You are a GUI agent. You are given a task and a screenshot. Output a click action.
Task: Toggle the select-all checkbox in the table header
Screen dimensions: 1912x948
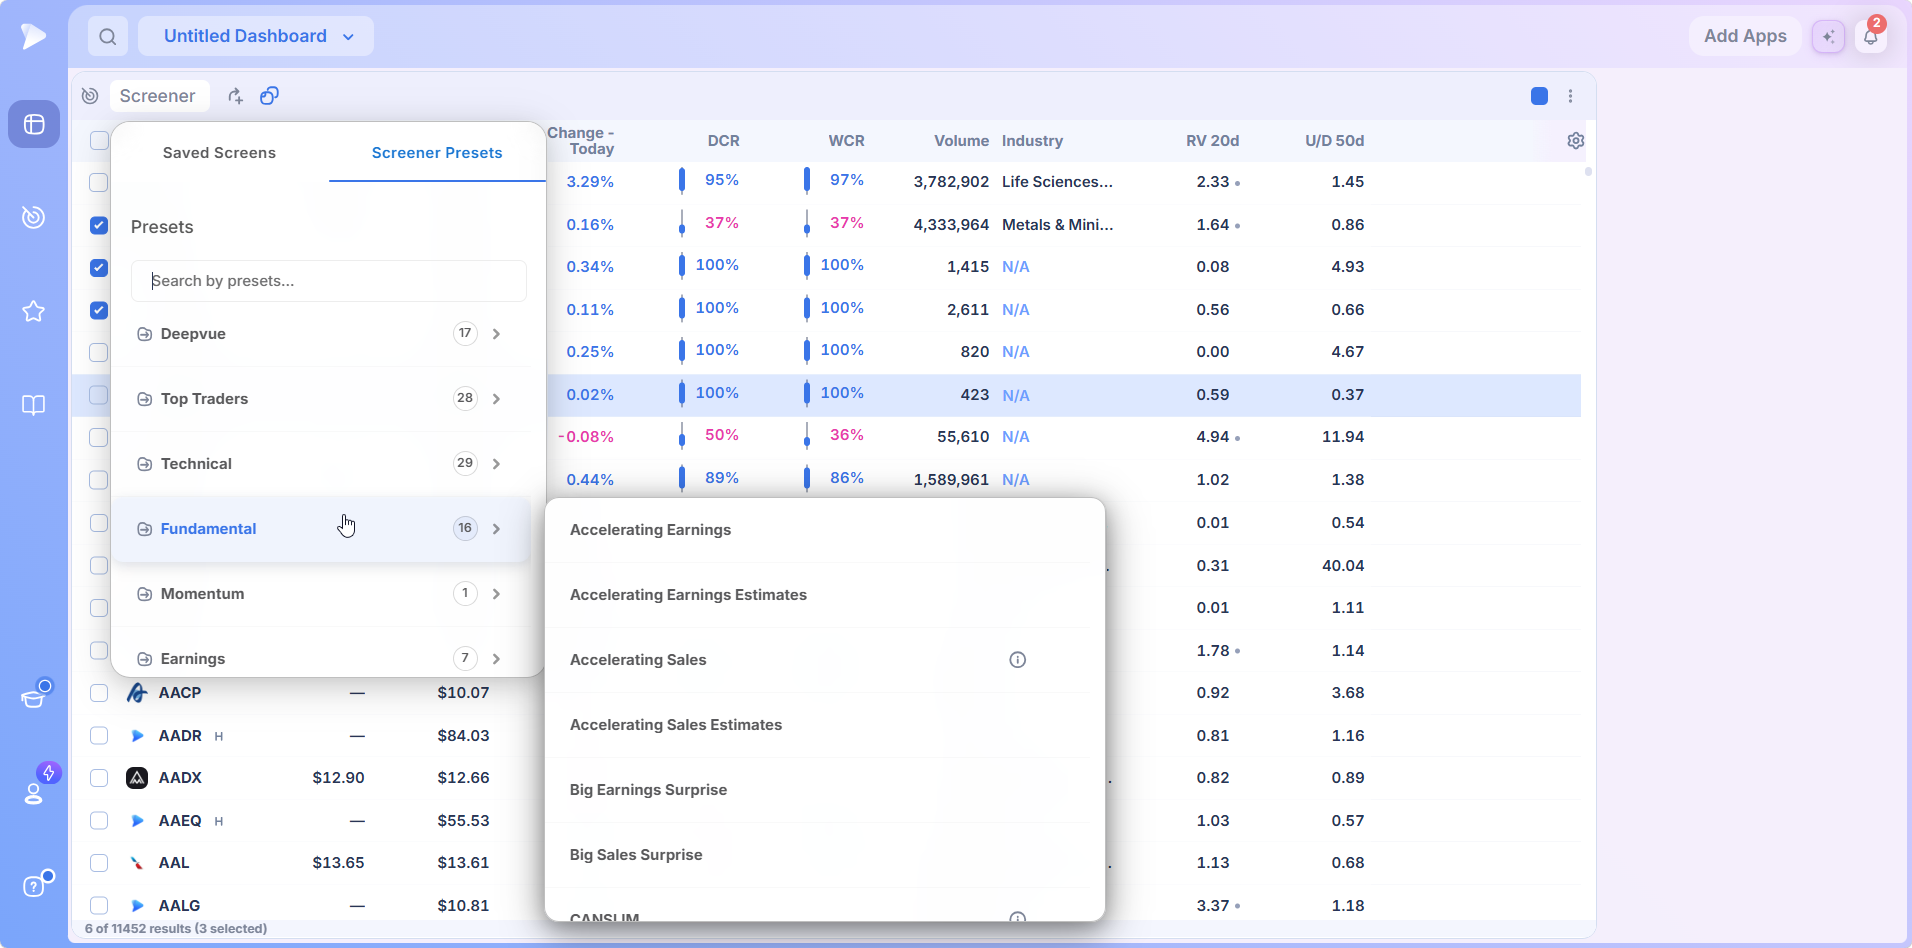99,141
